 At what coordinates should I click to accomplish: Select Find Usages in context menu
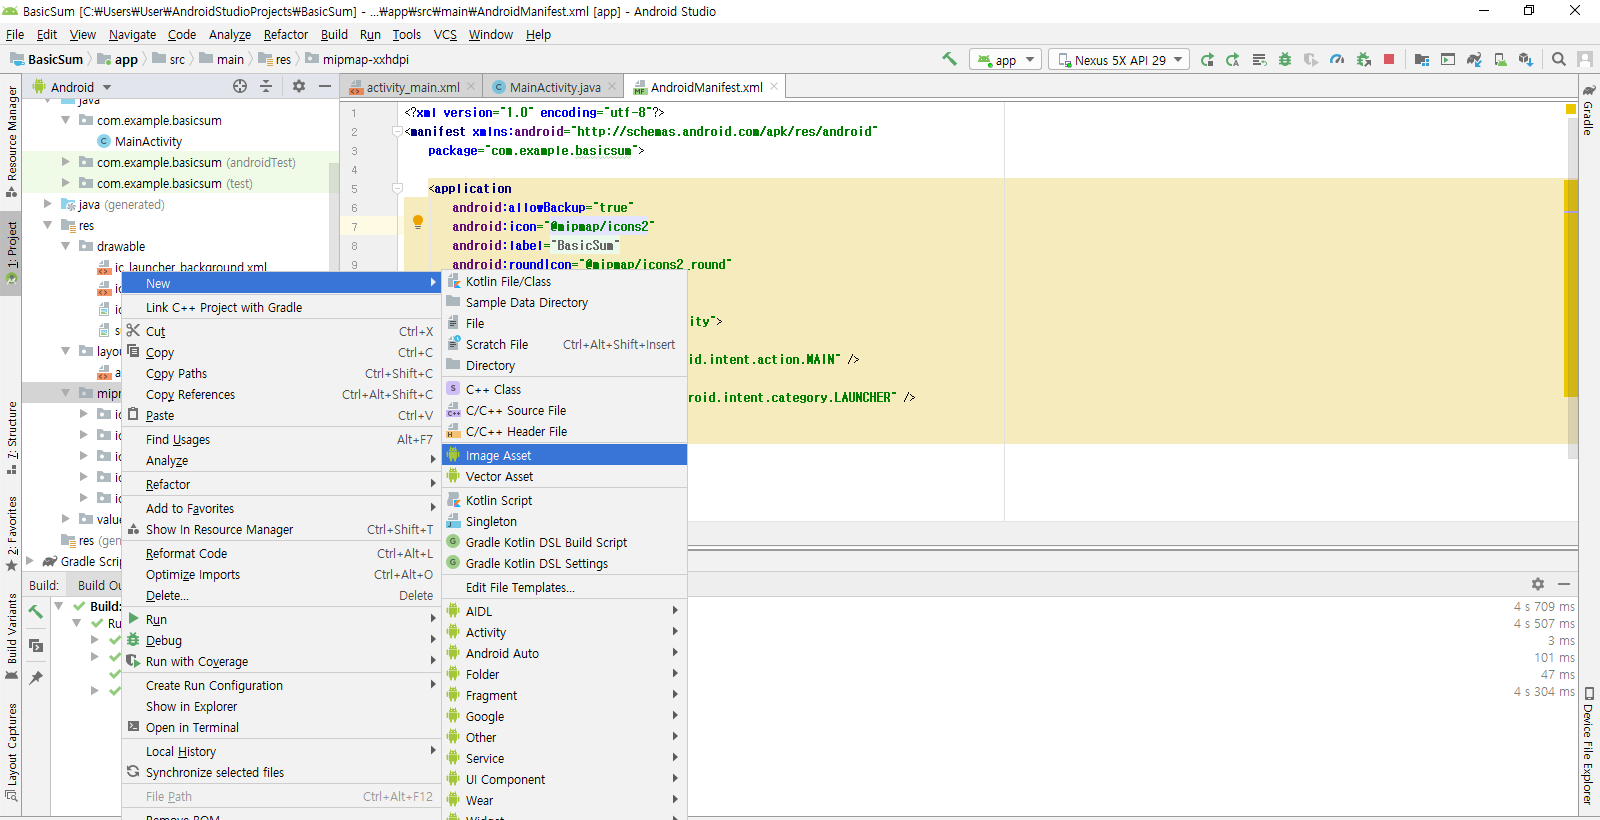281,439
